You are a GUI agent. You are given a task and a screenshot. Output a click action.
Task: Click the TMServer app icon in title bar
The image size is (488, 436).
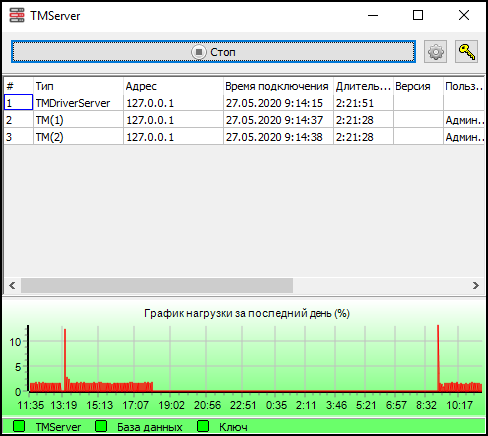(x=17, y=15)
